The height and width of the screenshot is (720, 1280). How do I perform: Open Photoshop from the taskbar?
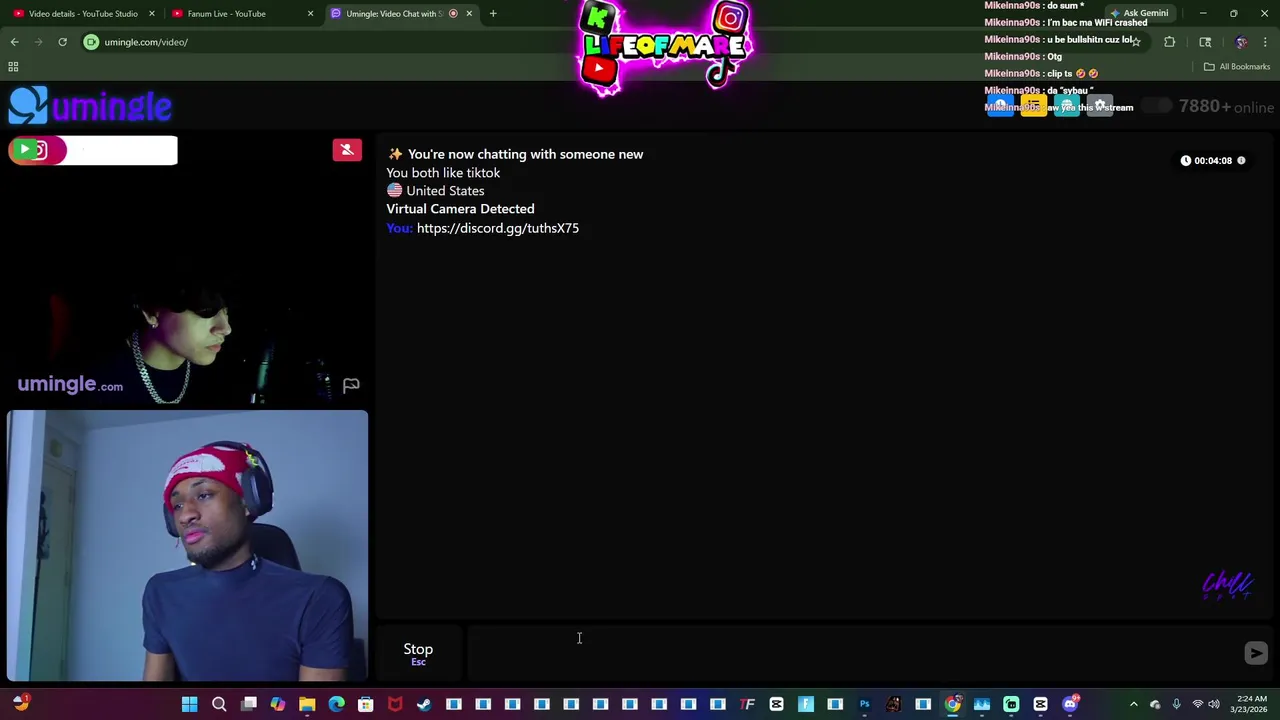coord(864,705)
